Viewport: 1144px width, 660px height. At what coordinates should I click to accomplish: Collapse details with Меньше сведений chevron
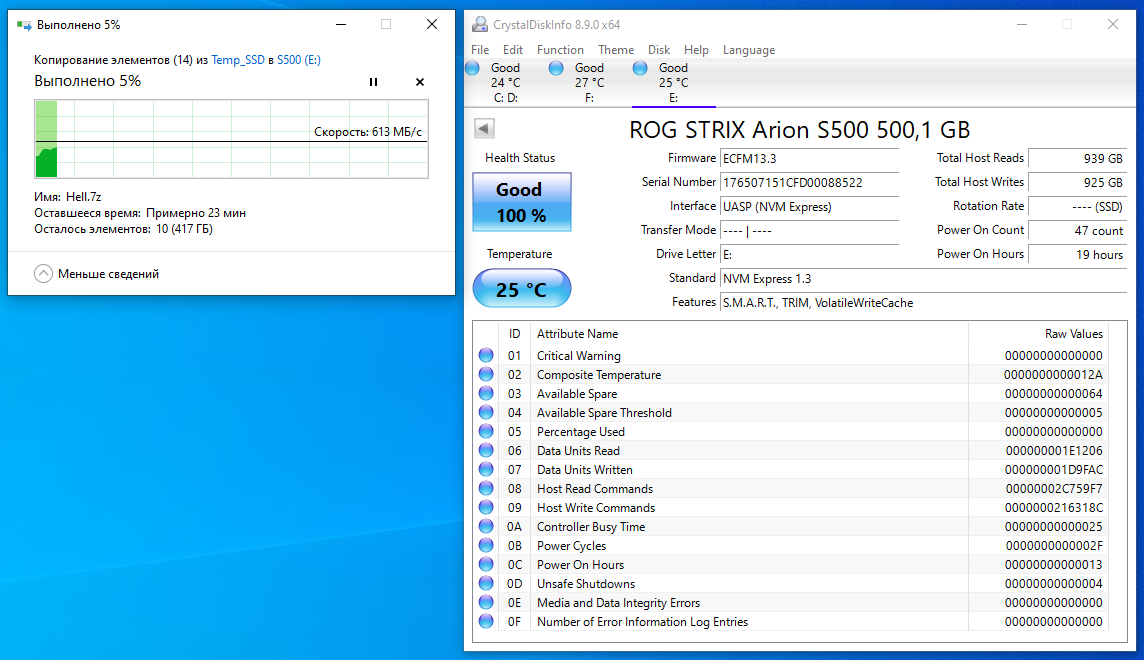click(x=43, y=273)
